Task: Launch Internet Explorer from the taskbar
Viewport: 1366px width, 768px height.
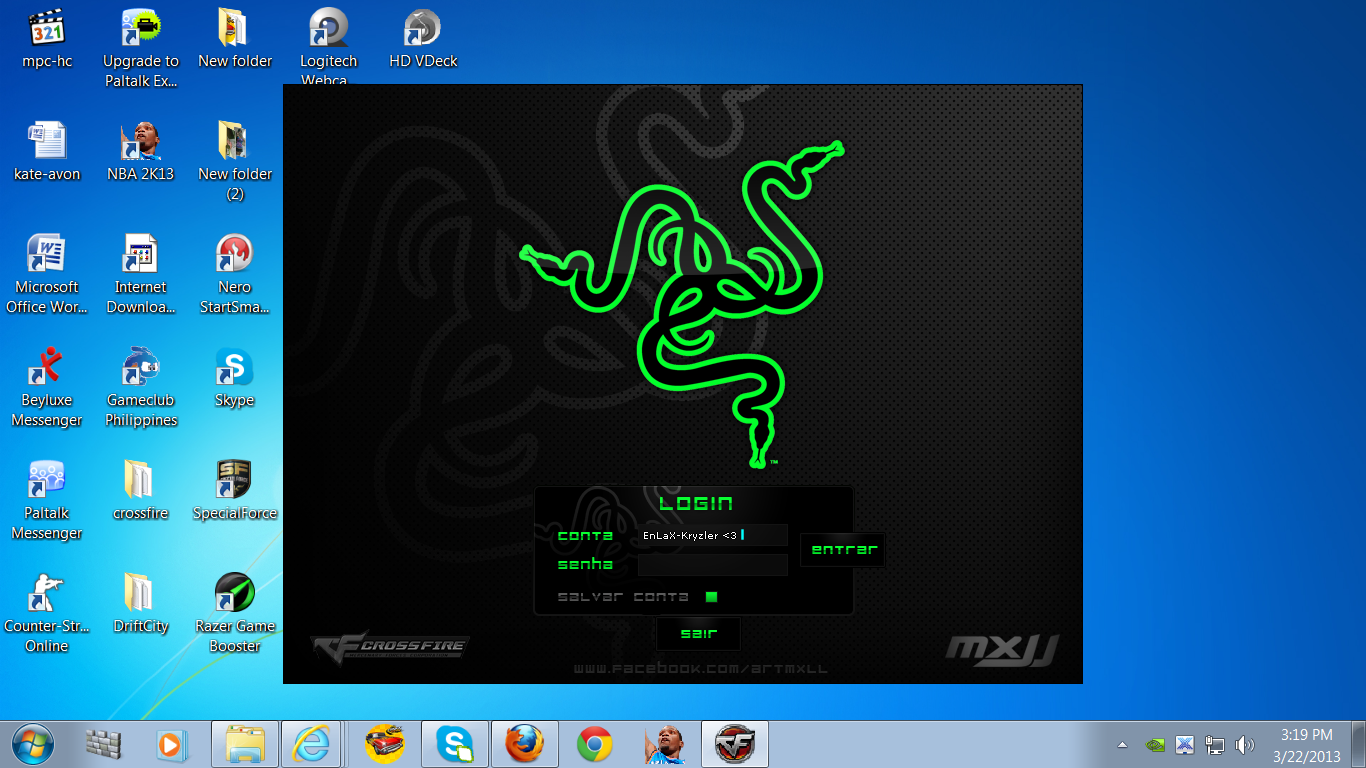Action: tap(311, 745)
